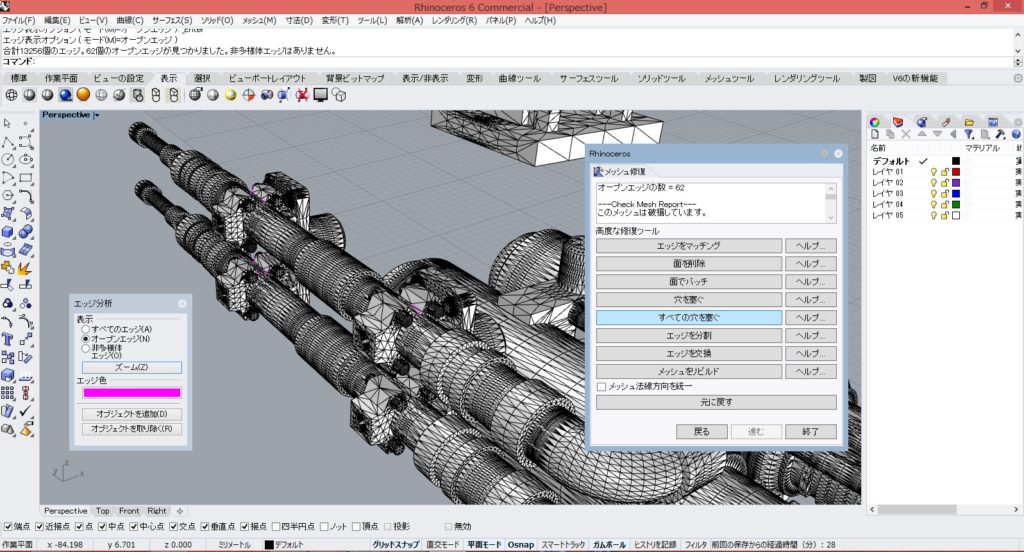Screen dimensions: 1024x552
Task: Click ズーム(Z) button in edge analysis
Action: [132, 367]
